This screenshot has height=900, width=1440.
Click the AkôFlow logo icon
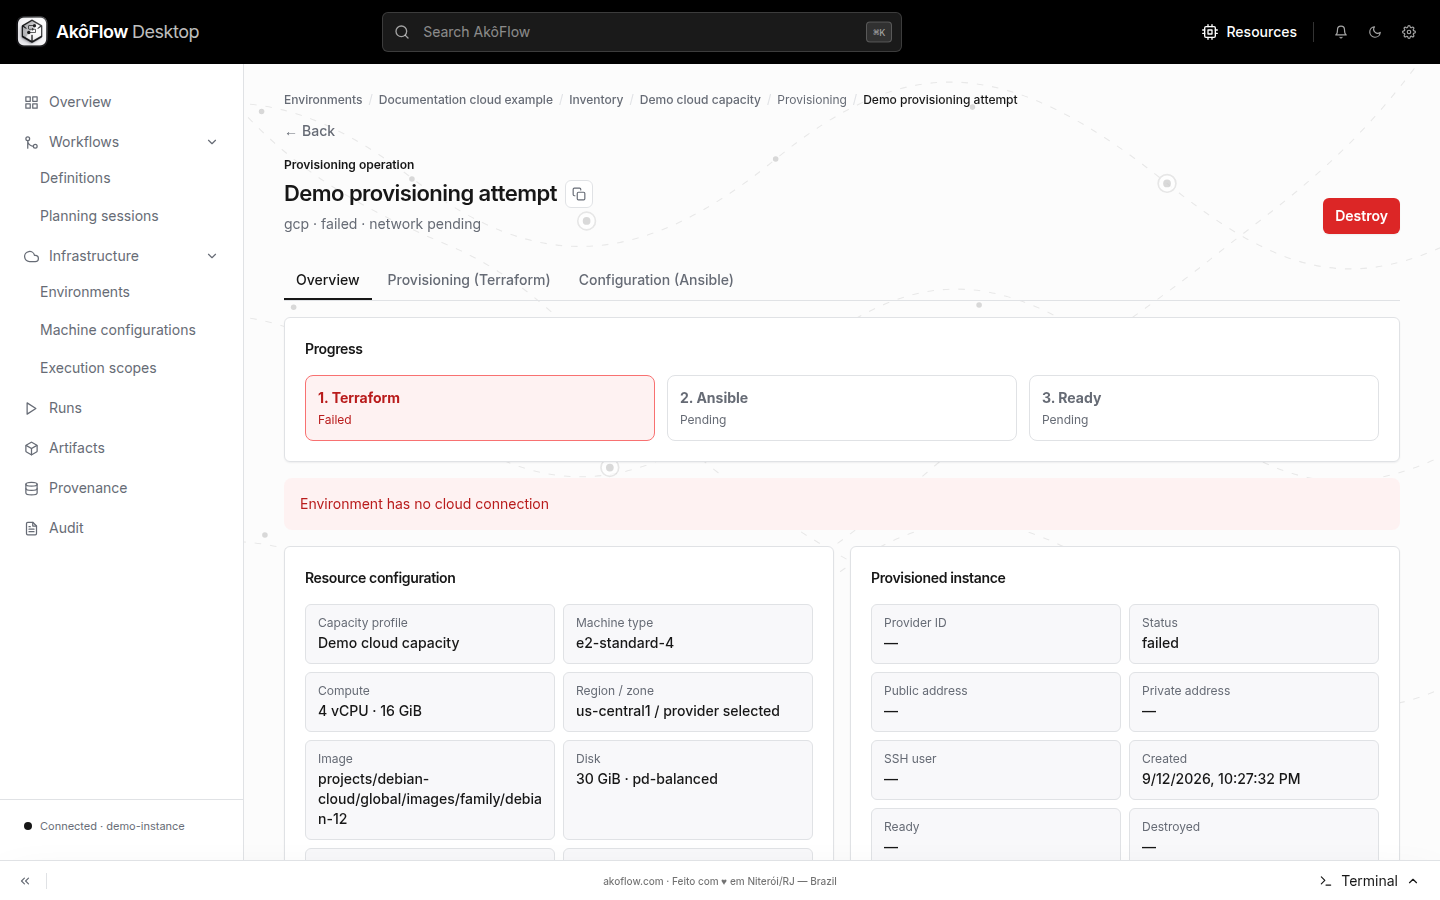click(32, 32)
